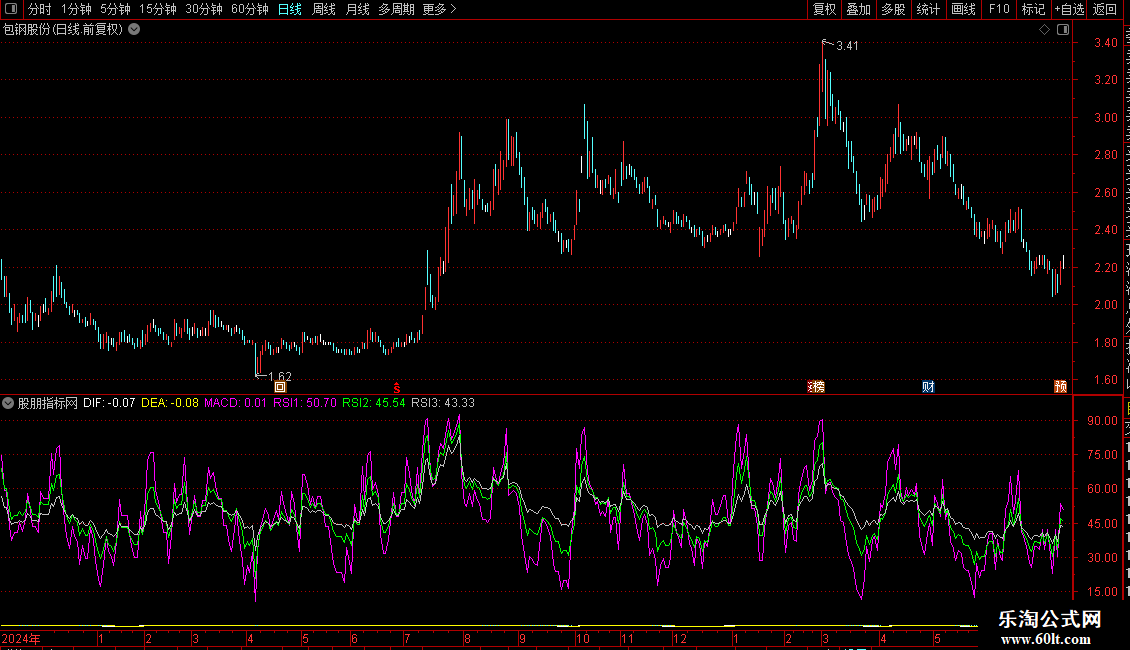Click the red S marker on the timeline
This screenshot has width=1130, height=650.
click(396, 388)
